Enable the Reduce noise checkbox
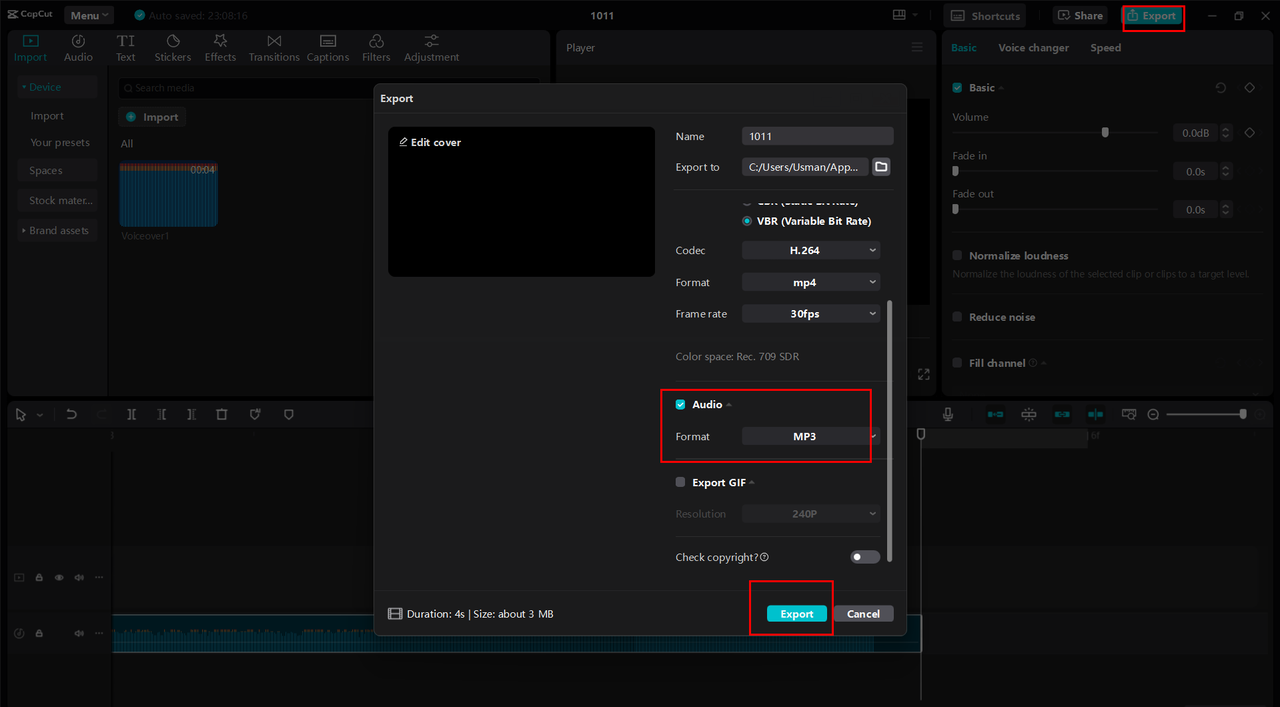The height and width of the screenshot is (707, 1280). [957, 317]
